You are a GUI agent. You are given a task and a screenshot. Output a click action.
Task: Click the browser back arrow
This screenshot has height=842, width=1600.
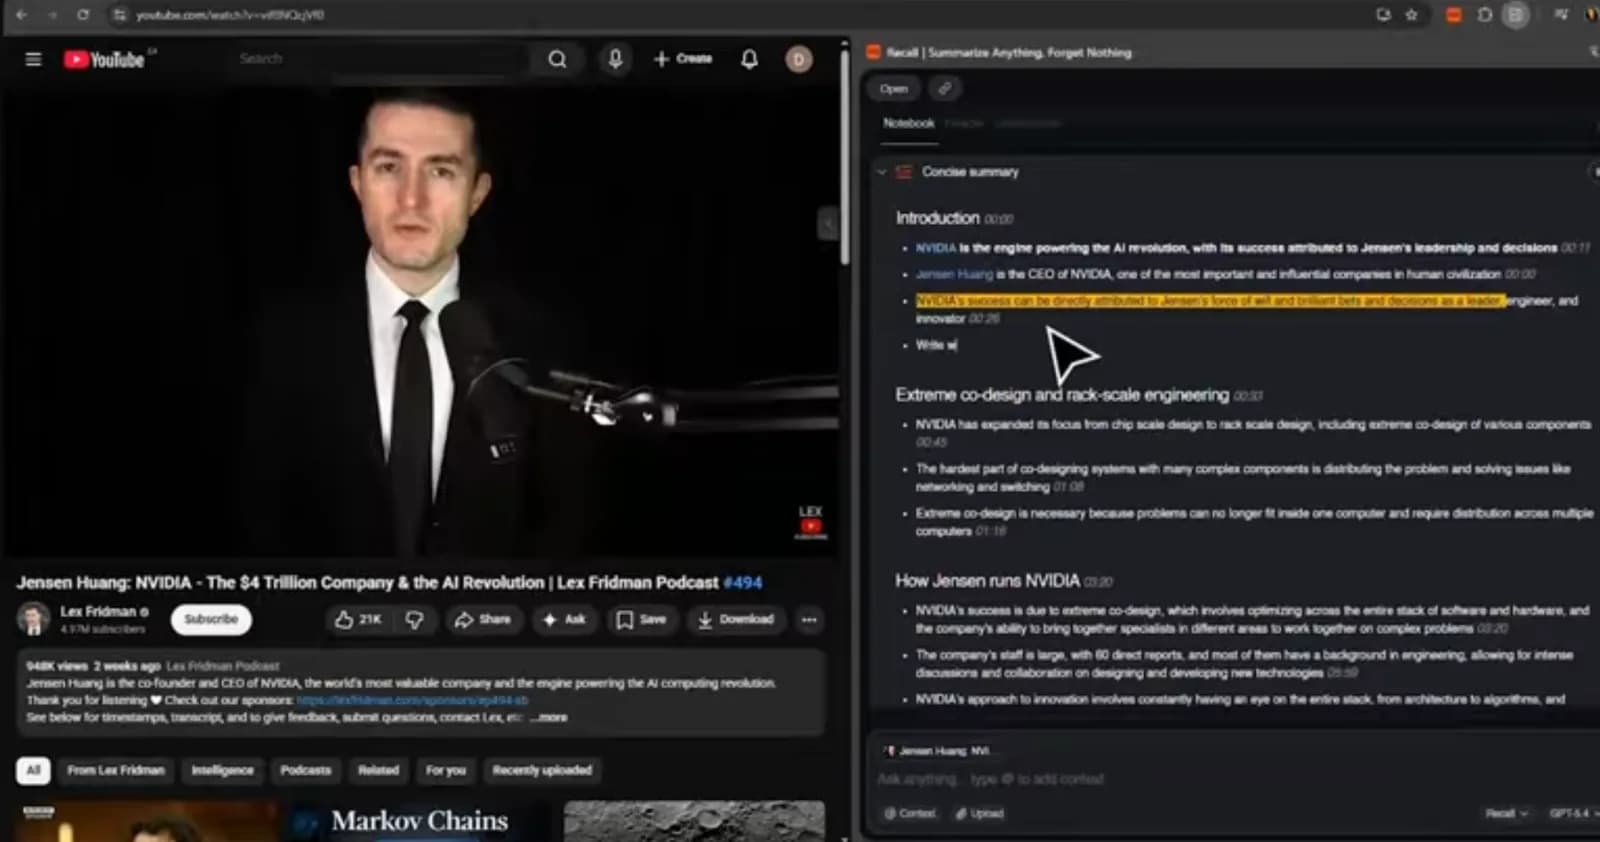[x=21, y=15]
